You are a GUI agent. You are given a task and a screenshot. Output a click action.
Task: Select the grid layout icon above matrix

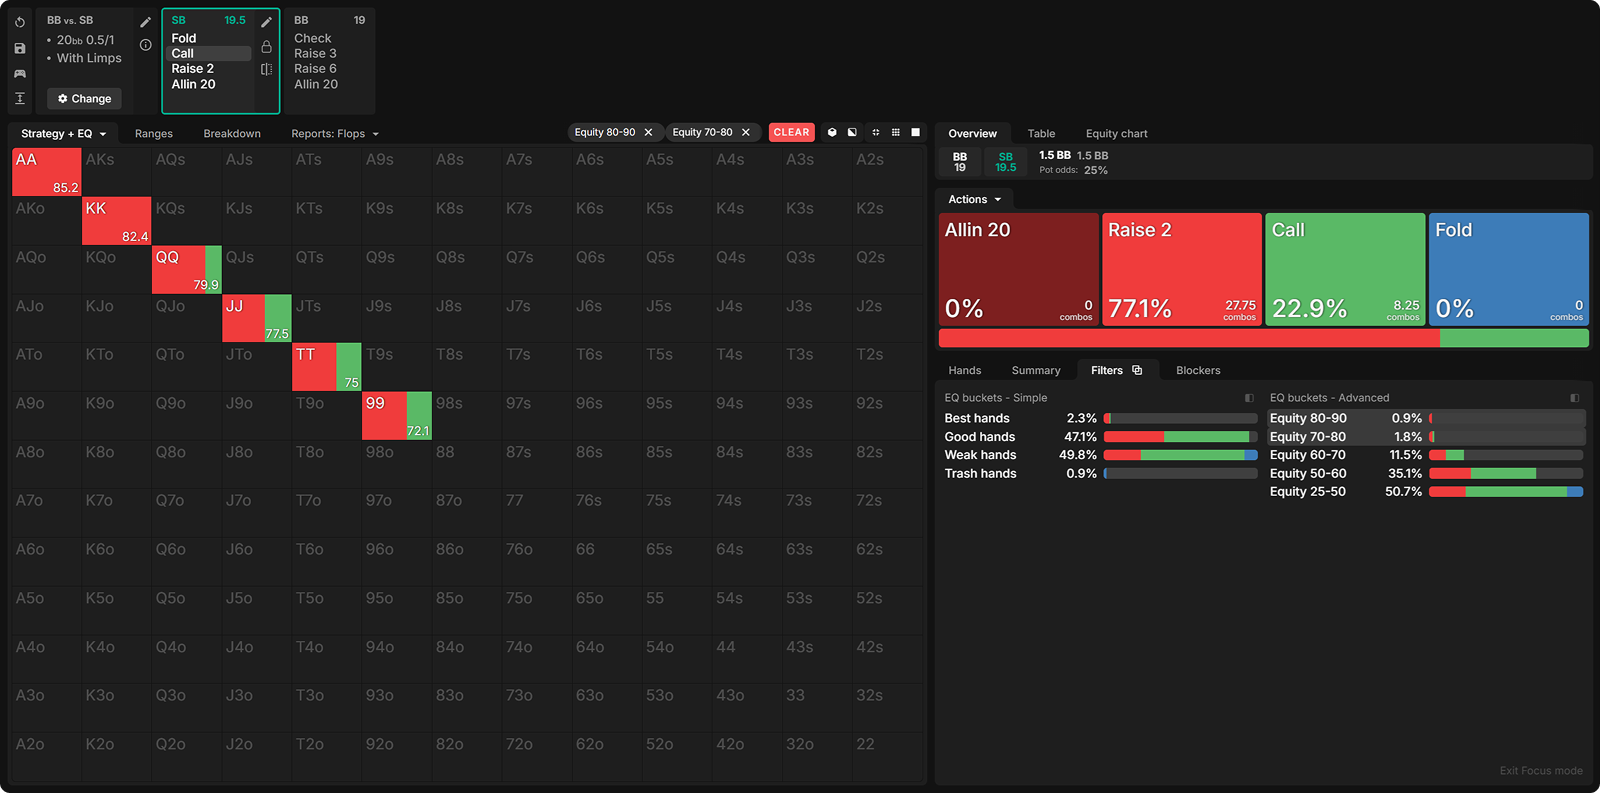895,132
